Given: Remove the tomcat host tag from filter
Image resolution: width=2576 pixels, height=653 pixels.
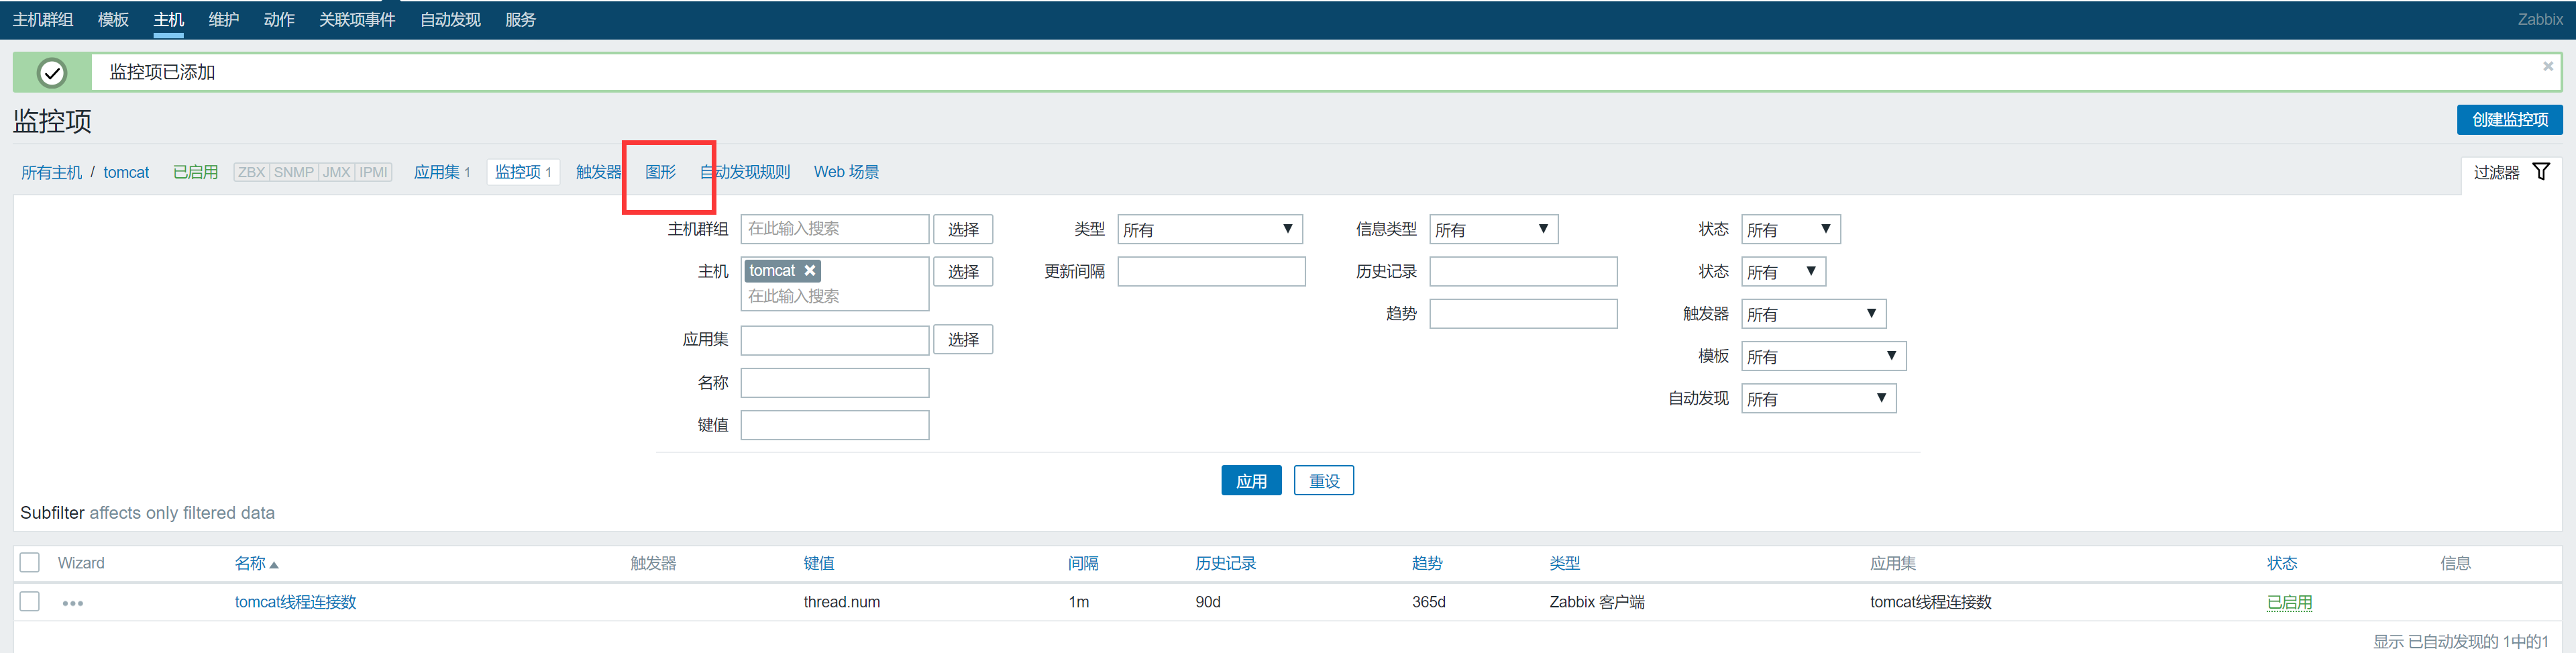Looking at the screenshot, I should pos(810,271).
